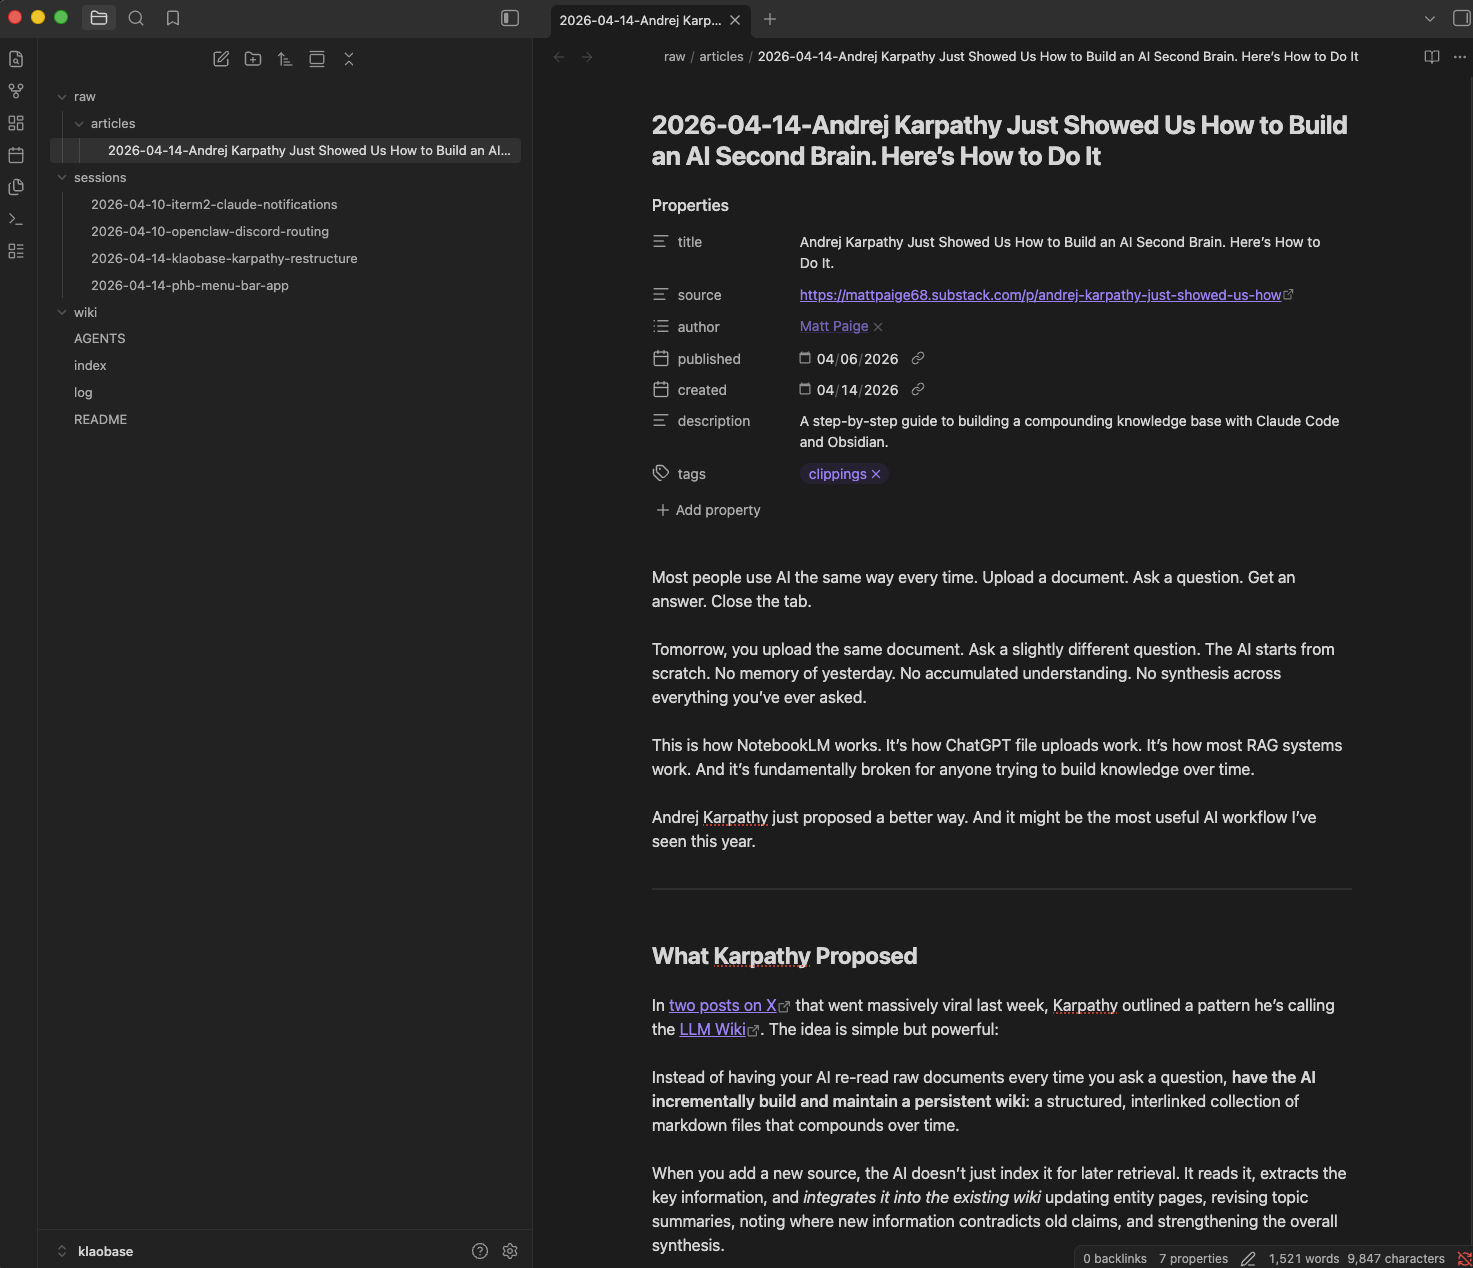
Task: Open the search pane icon
Action: click(136, 18)
